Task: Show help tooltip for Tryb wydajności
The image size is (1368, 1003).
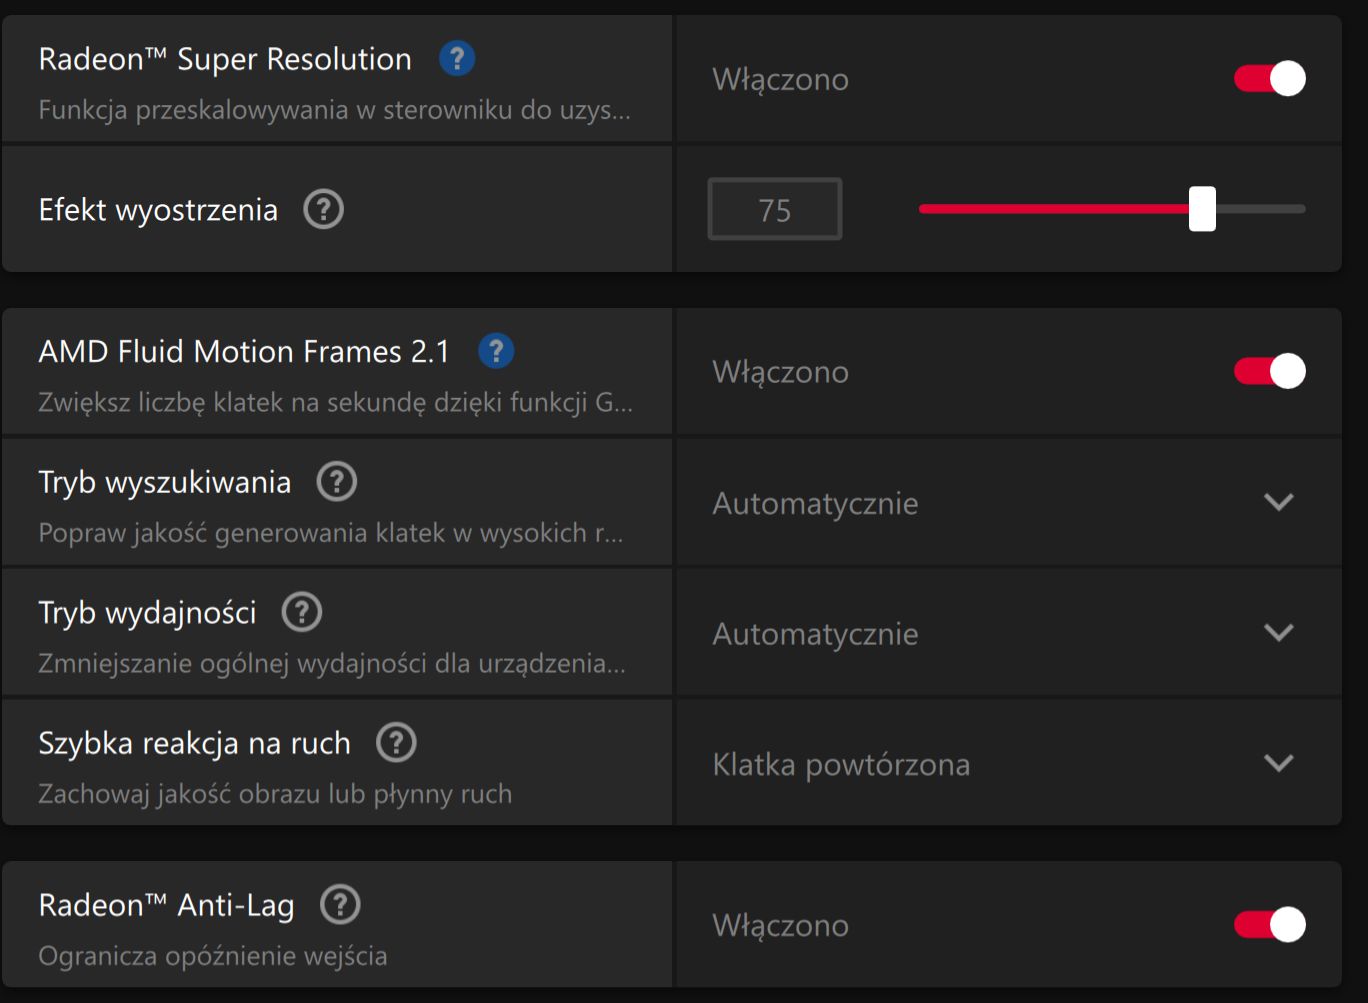Action: click(301, 612)
